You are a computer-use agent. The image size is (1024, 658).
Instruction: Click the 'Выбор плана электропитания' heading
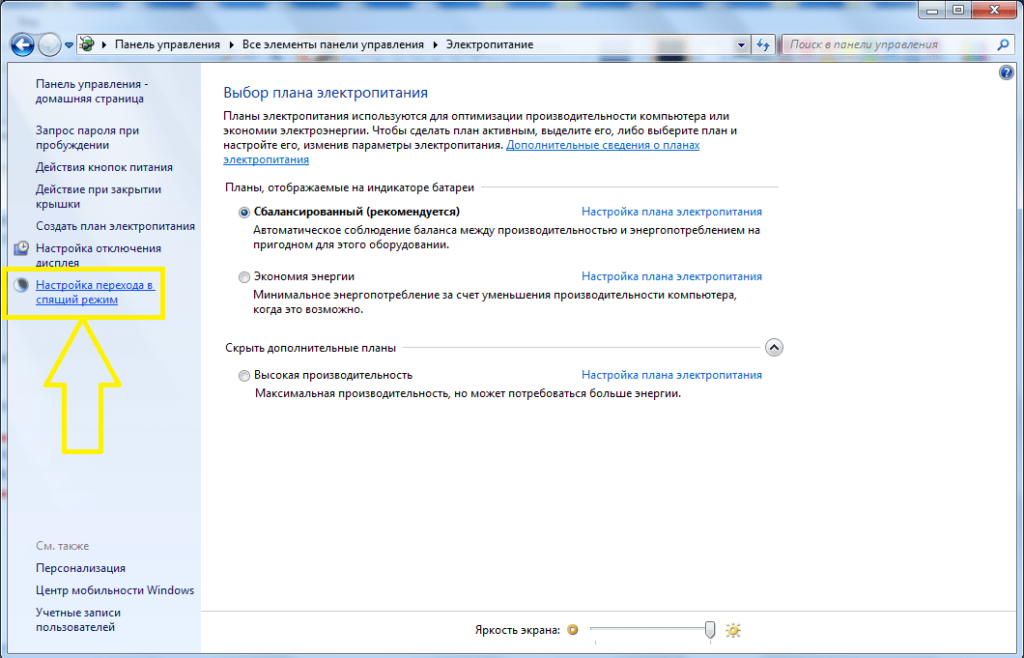[325, 93]
